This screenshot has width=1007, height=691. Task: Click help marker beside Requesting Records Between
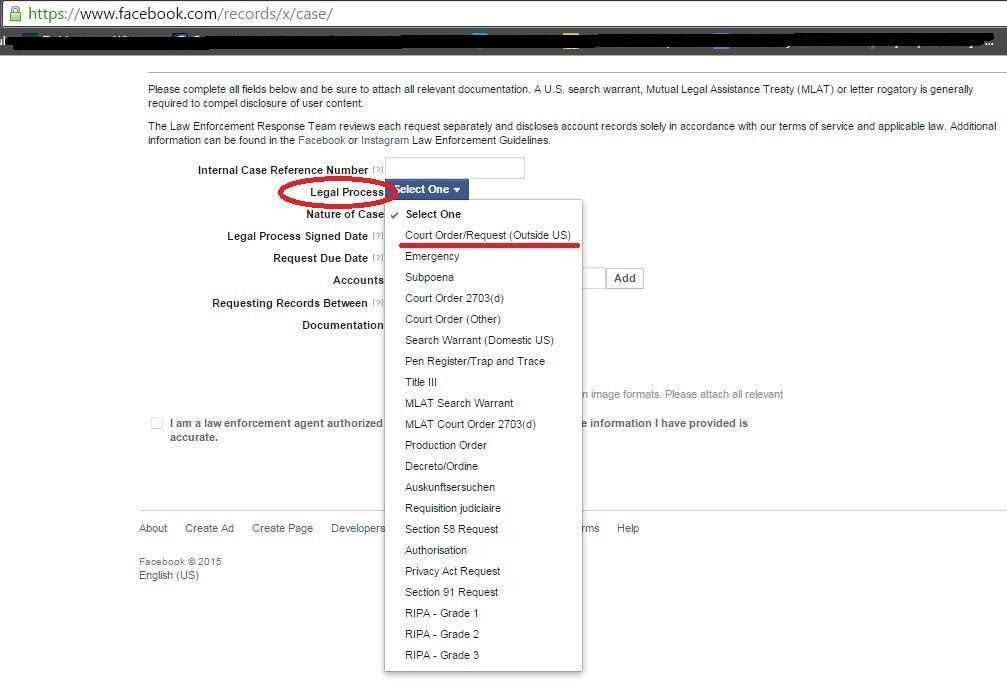point(378,303)
